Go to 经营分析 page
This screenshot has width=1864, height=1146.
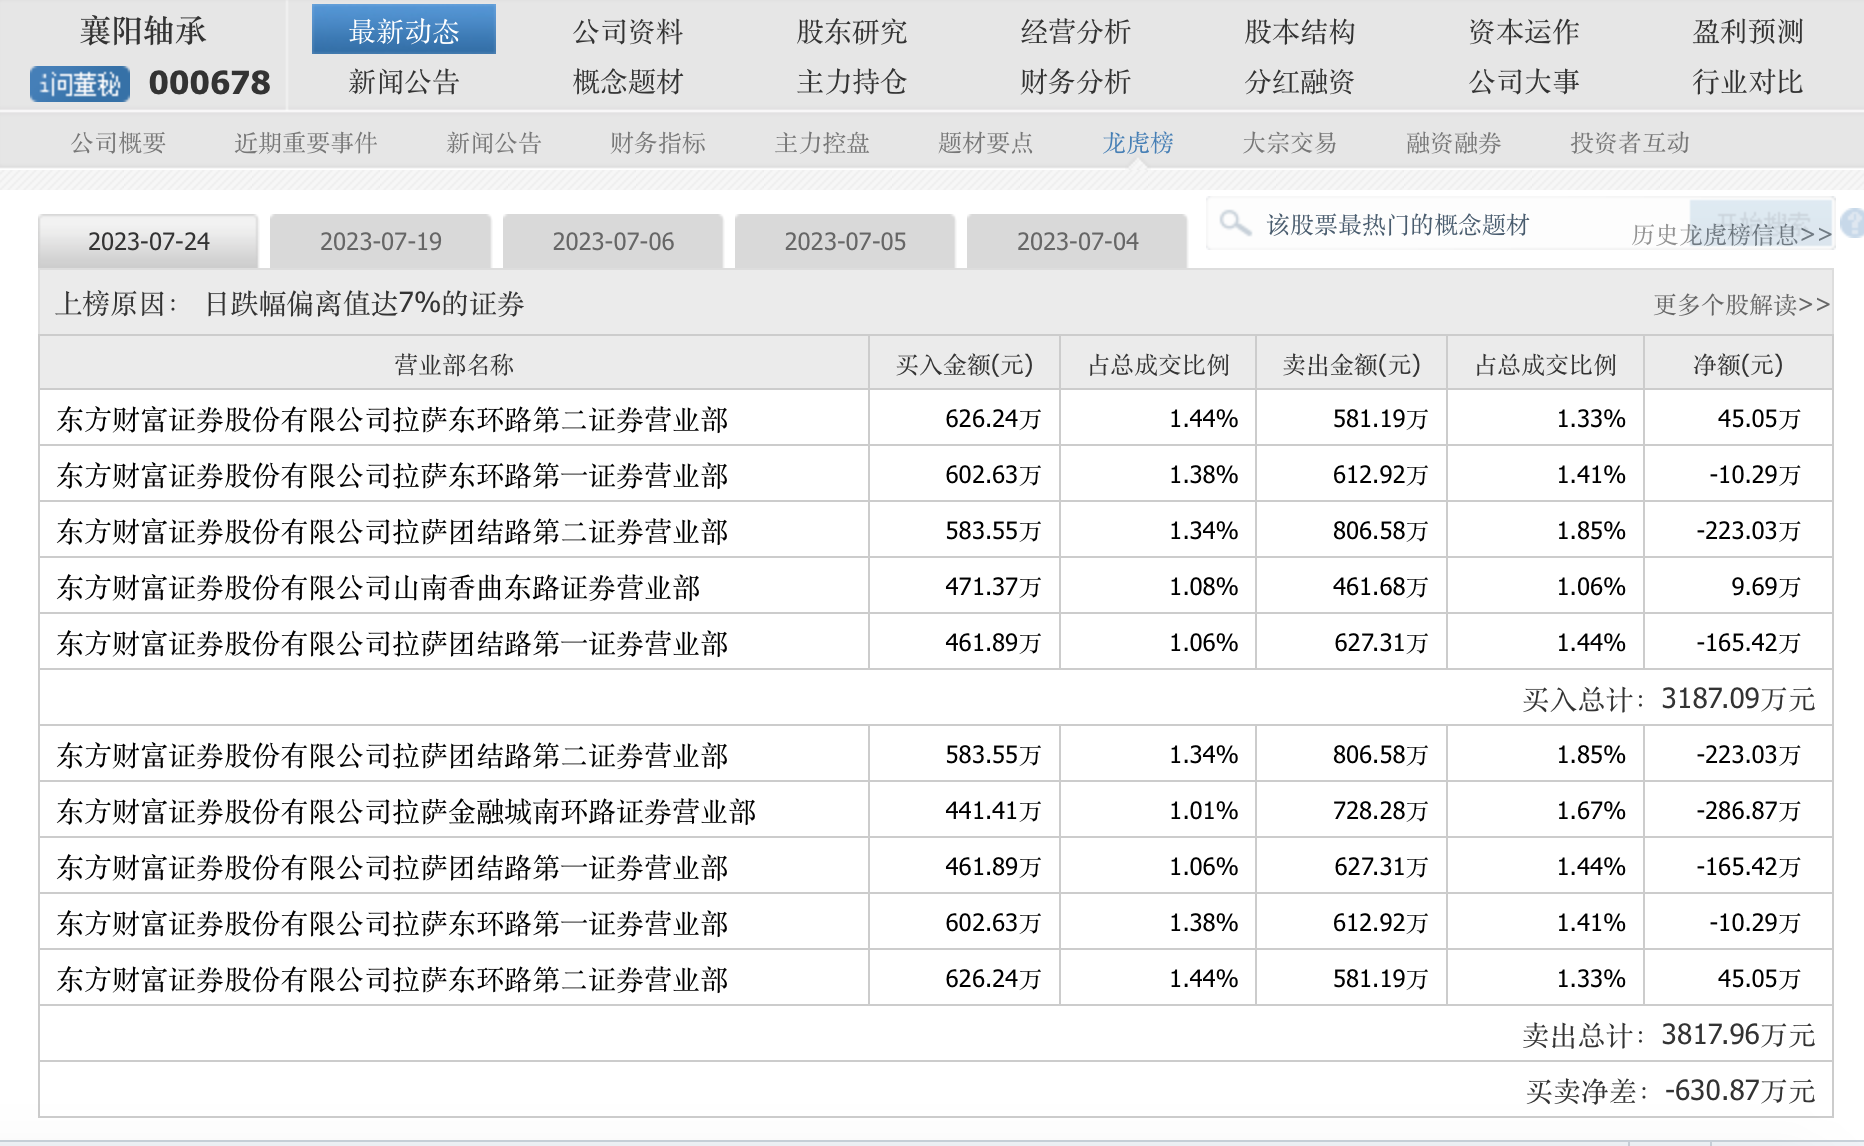(x=1076, y=32)
